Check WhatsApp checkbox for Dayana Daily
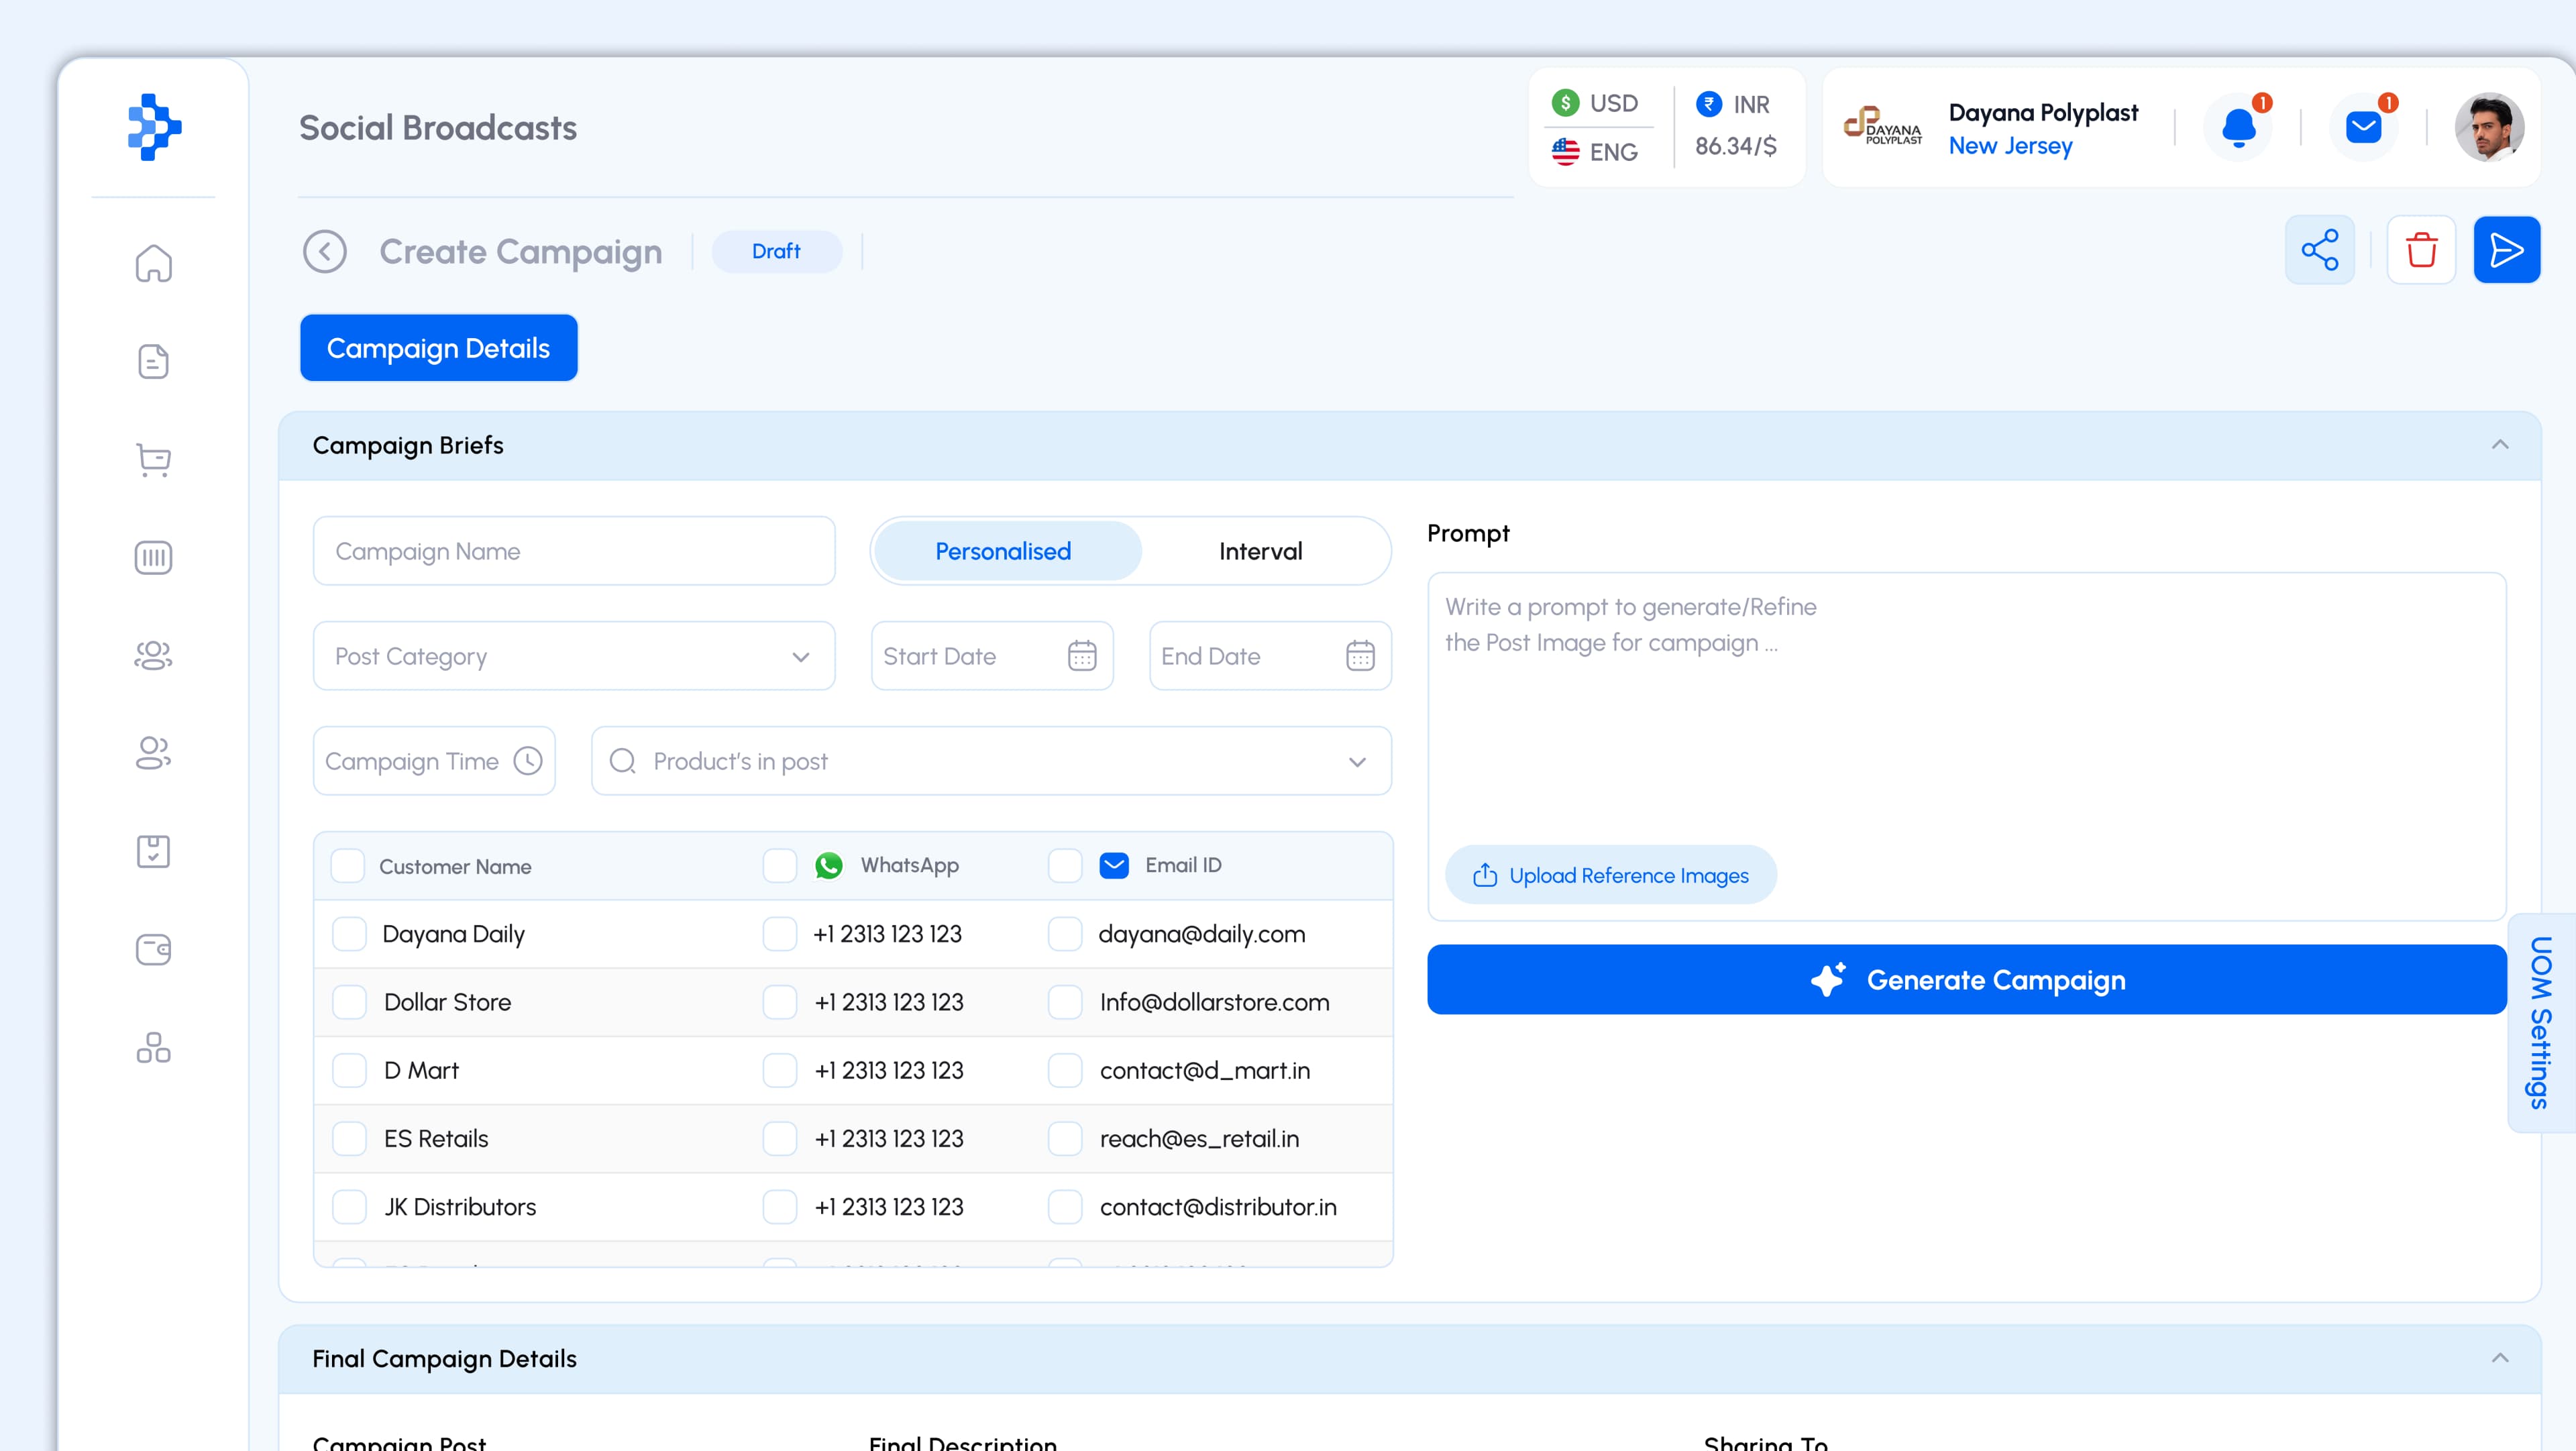The height and width of the screenshot is (1451, 2576). 779,934
